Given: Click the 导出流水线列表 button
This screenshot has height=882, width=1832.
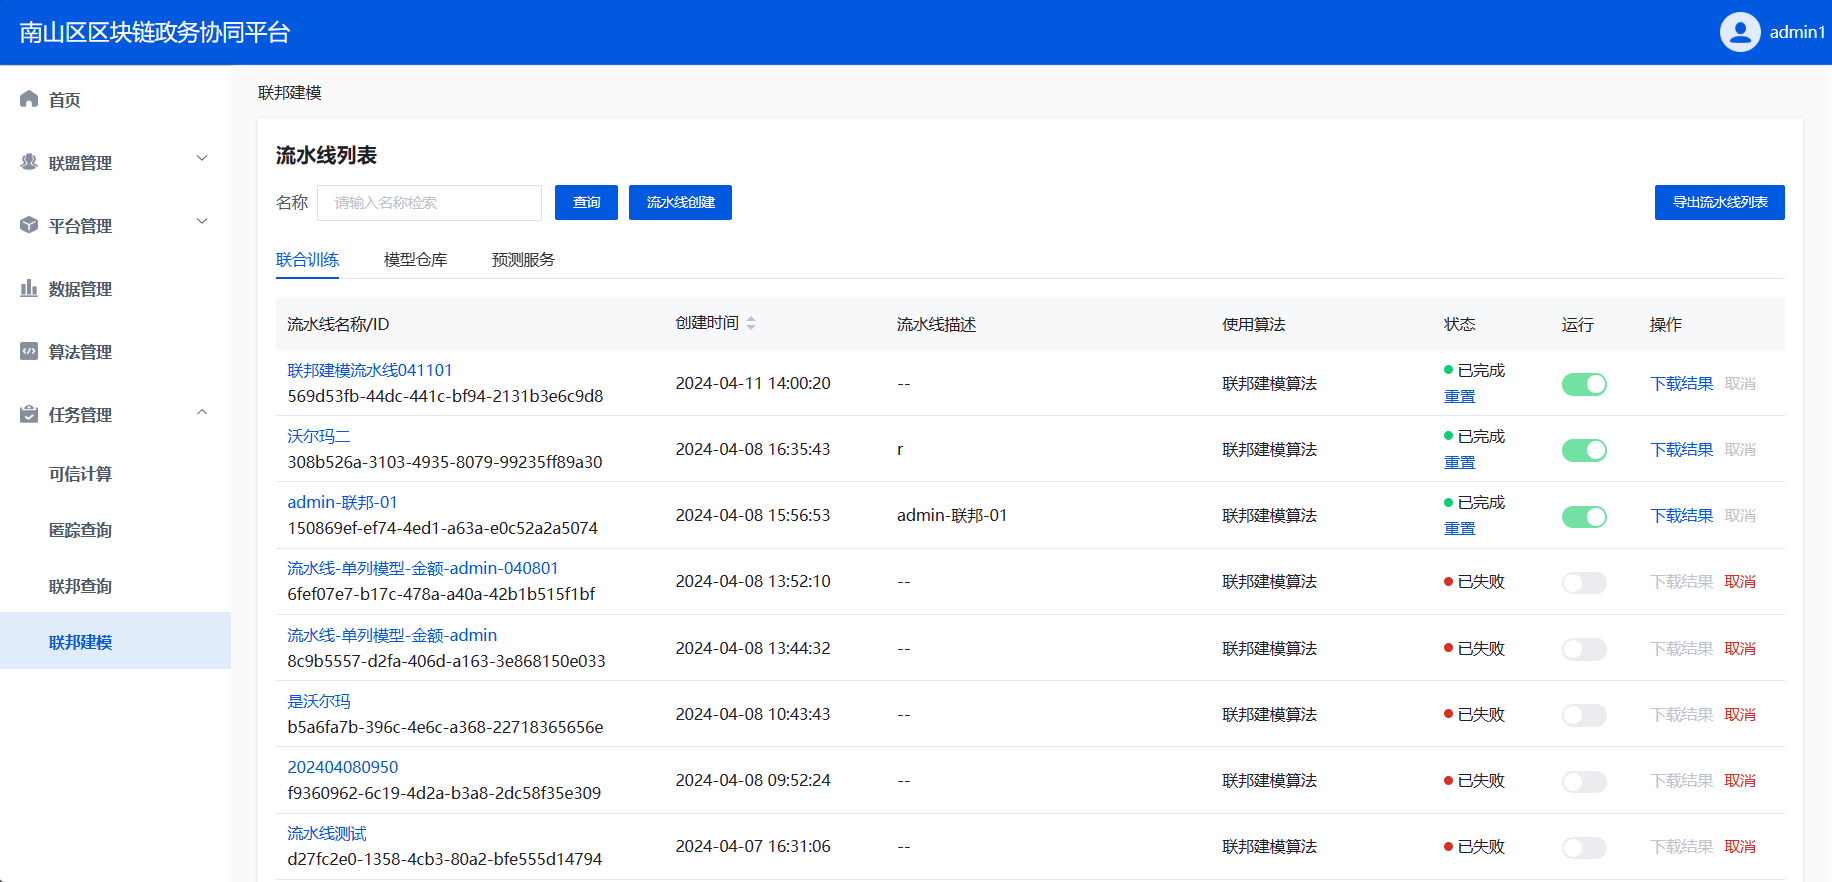Looking at the screenshot, I should (1720, 202).
